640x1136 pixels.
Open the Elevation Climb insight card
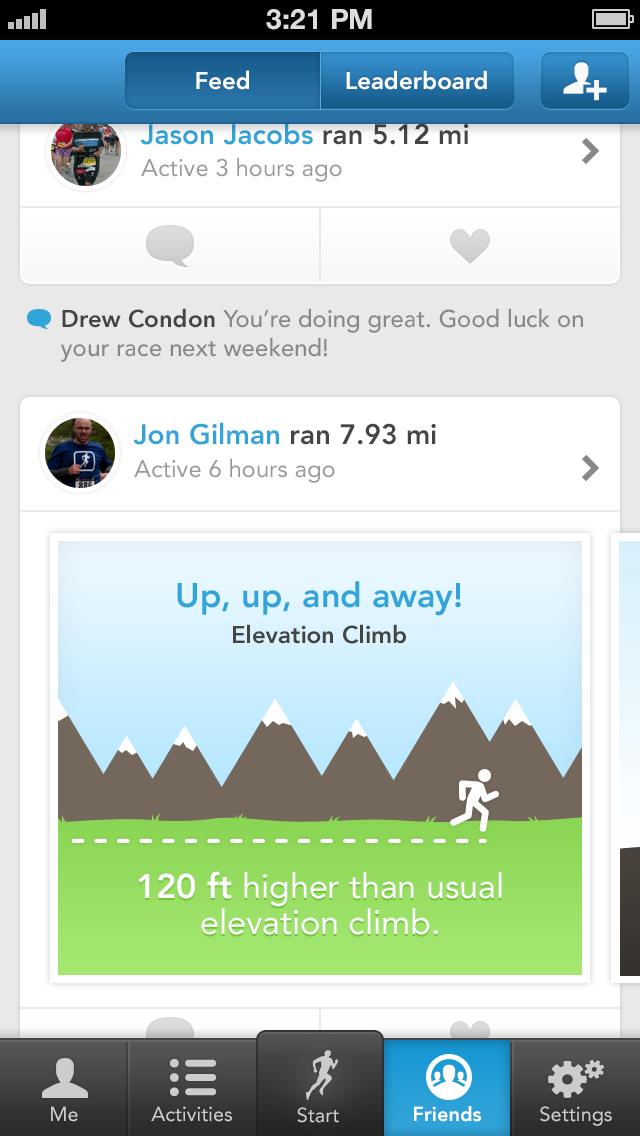[x=320, y=758]
